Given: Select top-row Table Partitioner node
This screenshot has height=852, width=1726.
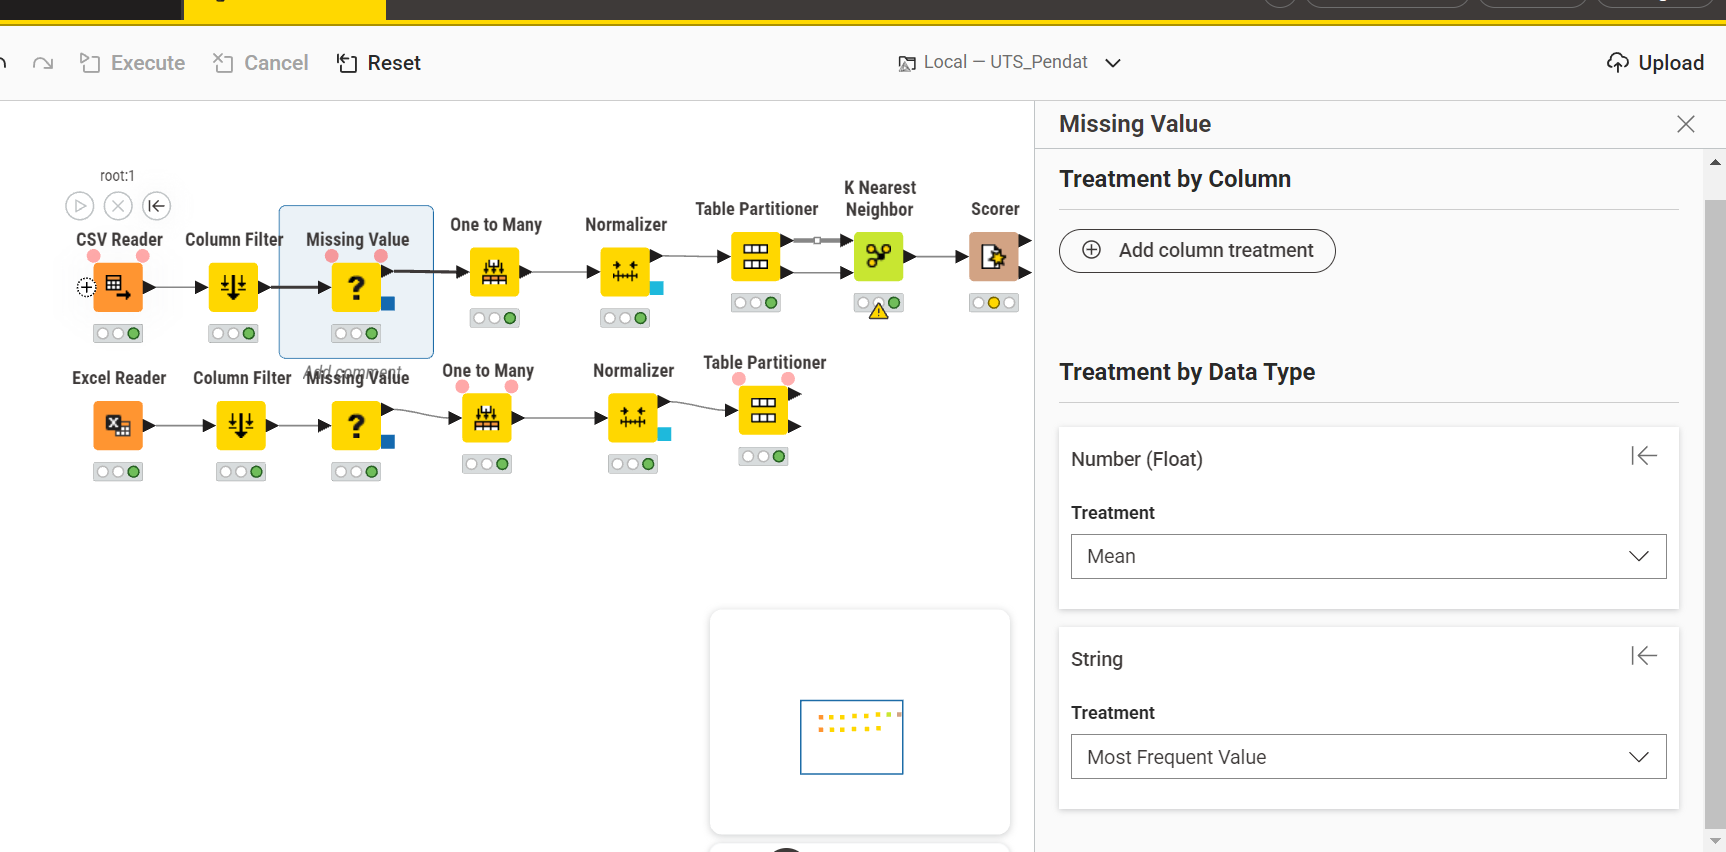Looking at the screenshot, I should (756, 256).
